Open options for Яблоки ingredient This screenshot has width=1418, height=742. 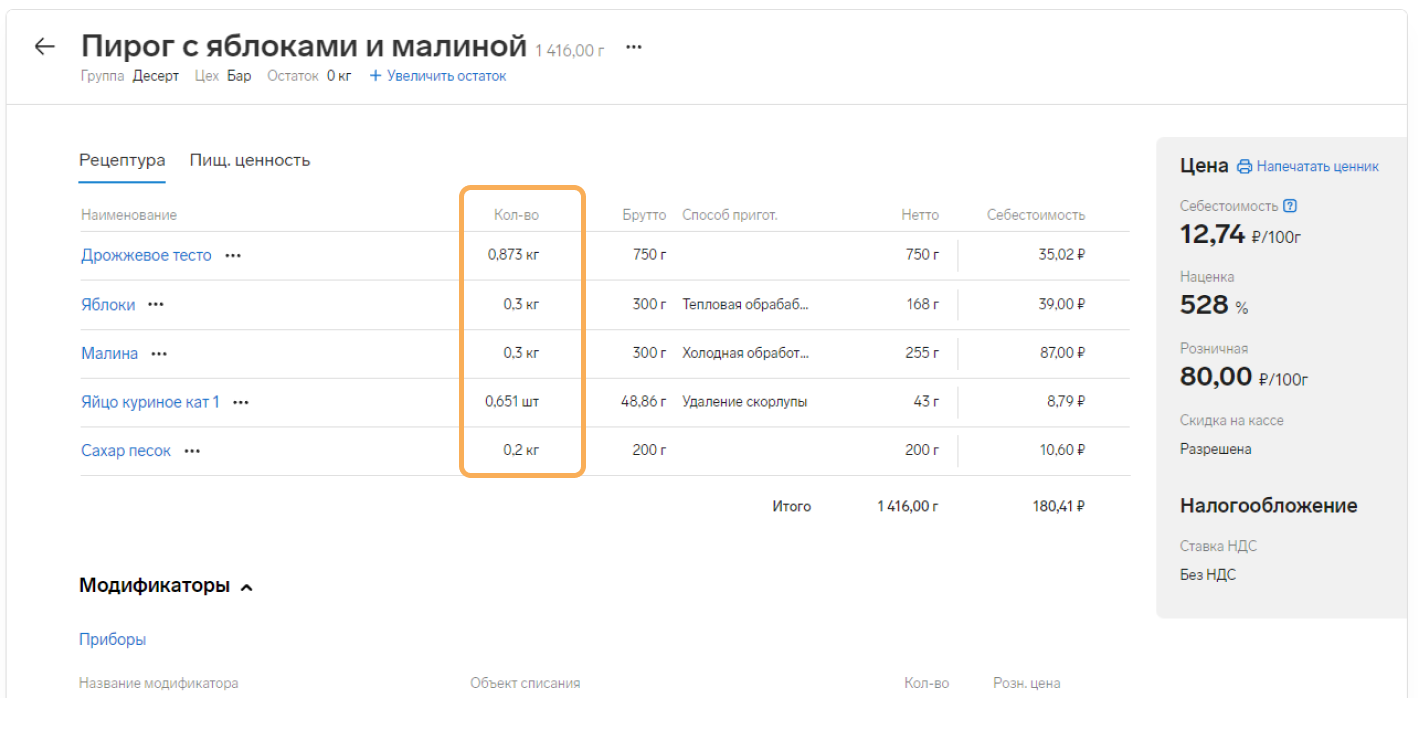(x=156, y=305)
